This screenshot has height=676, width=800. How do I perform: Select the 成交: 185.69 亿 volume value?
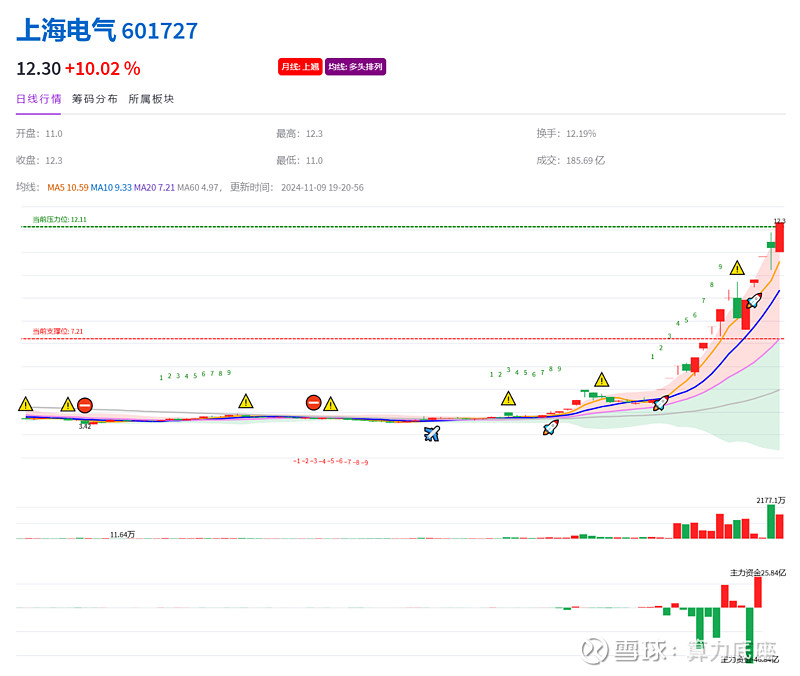point(570,161)
